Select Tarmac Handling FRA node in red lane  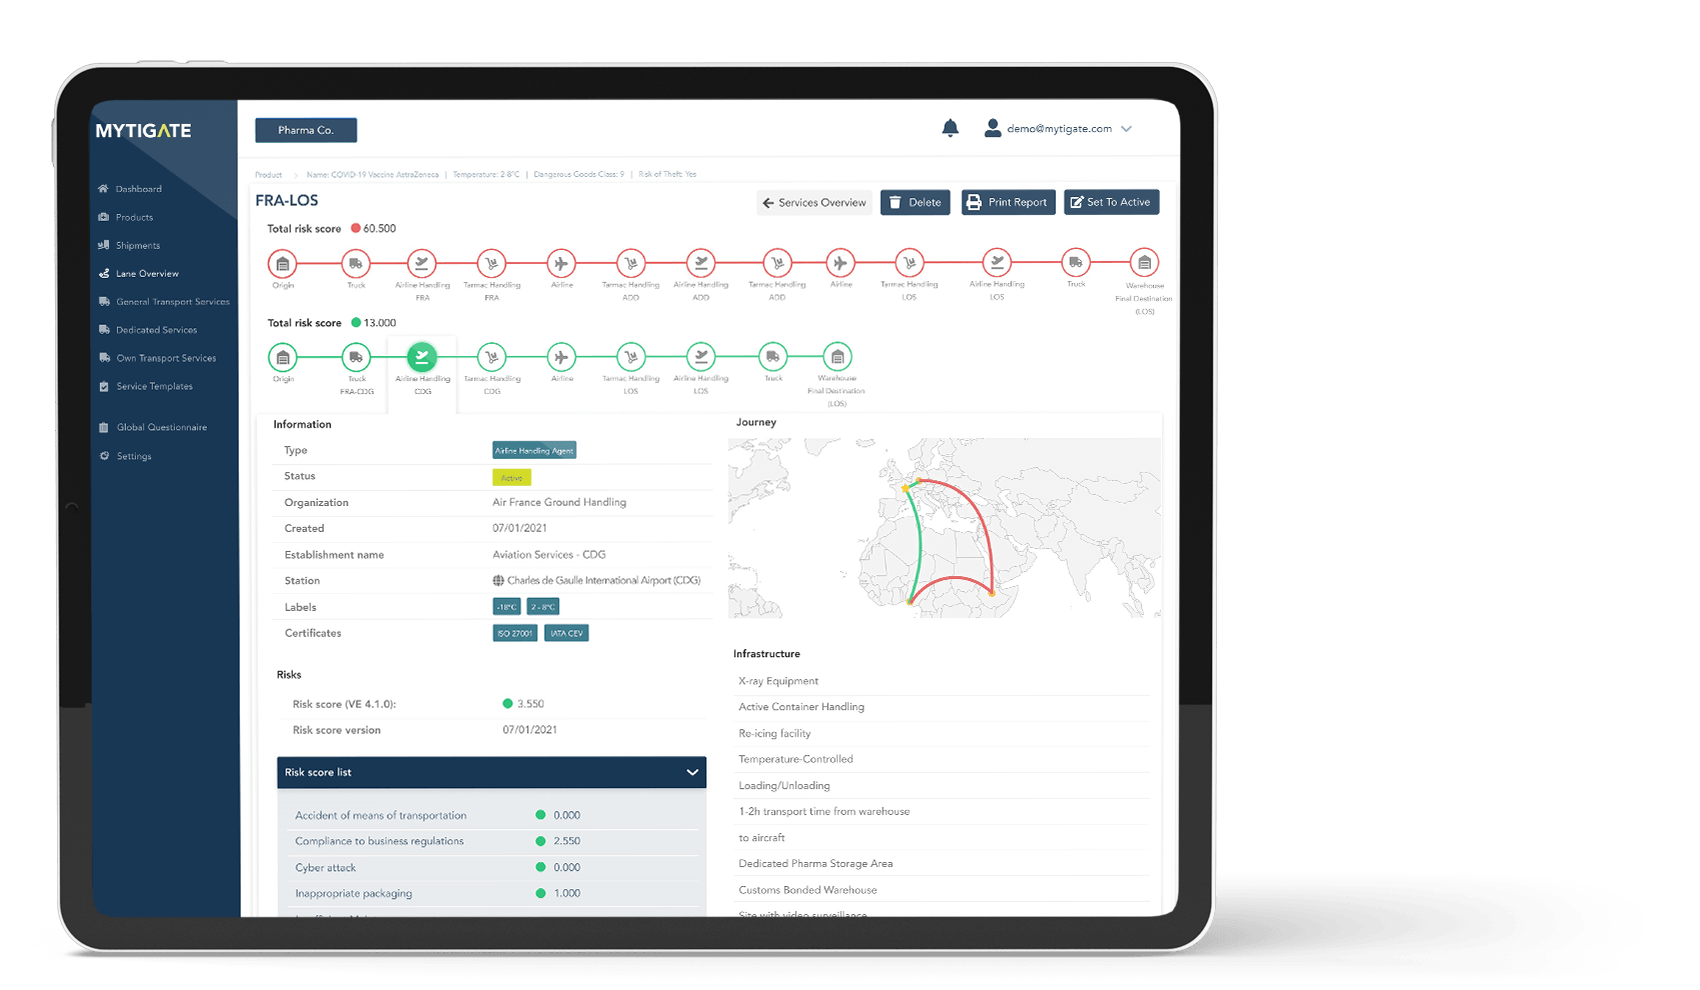pos(491,264)
